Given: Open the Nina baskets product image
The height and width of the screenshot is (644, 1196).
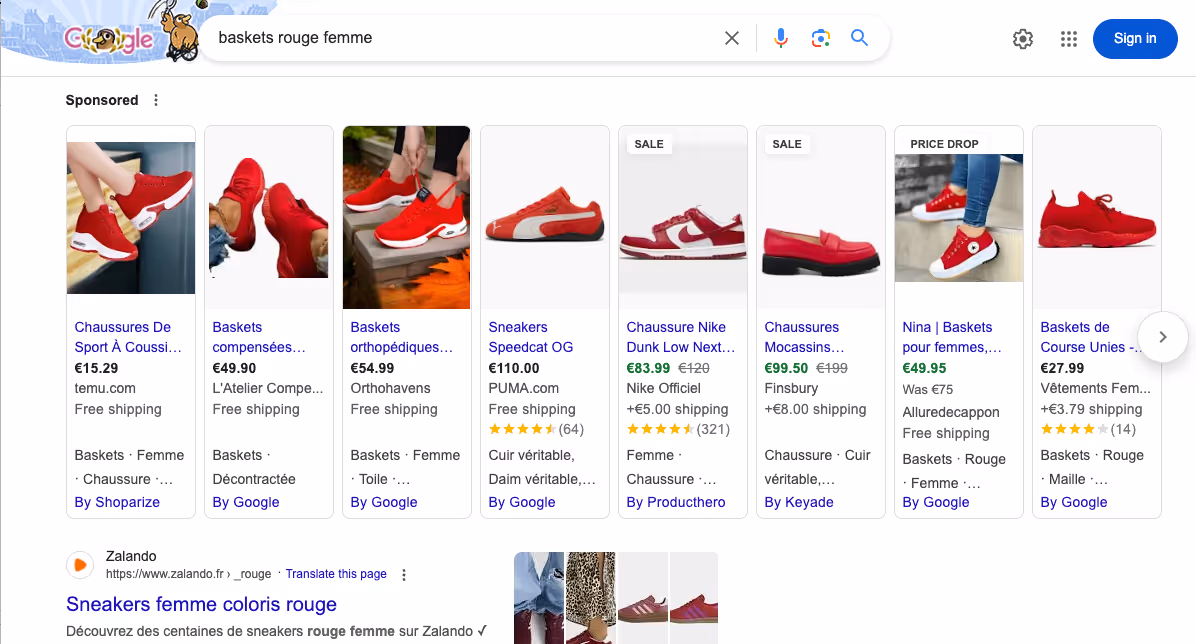Looking at the screenshot, I should click(x=959, y=218).
